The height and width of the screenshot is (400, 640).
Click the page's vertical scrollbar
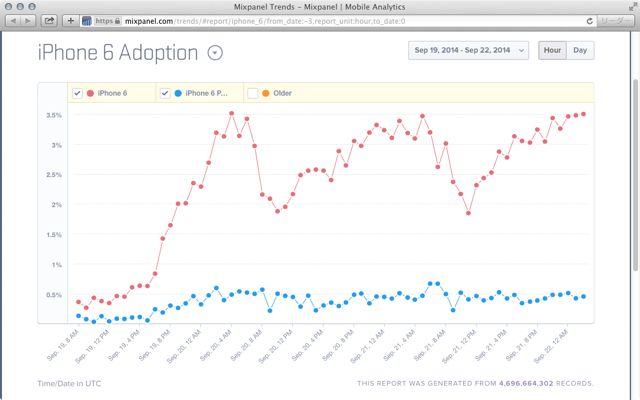[635, 175]
